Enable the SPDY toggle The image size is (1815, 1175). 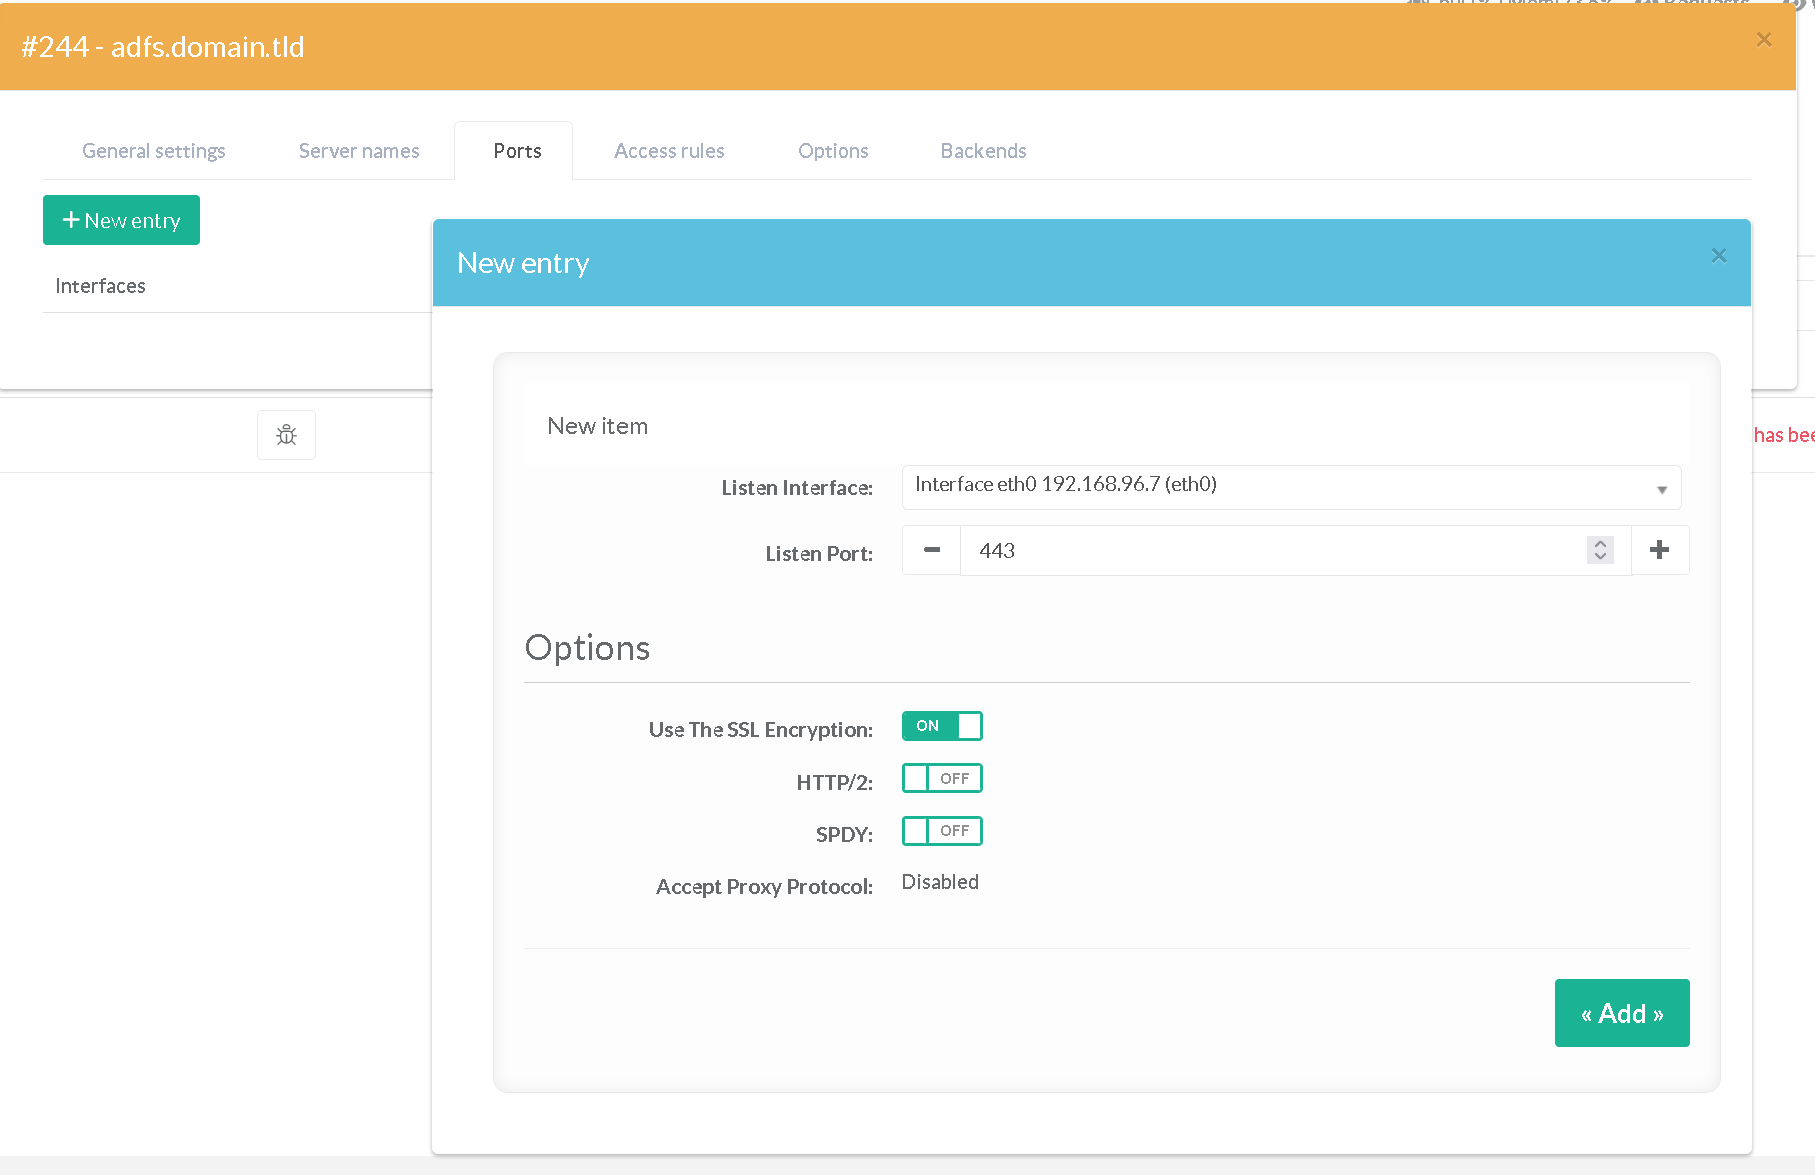pyautogui.click(x=941, y=831)
